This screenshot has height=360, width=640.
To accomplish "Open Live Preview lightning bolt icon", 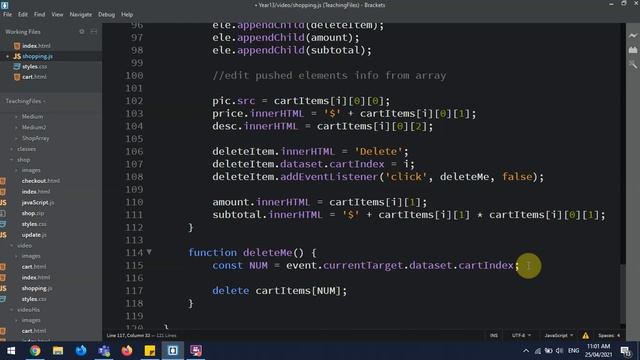I will 633,36.
